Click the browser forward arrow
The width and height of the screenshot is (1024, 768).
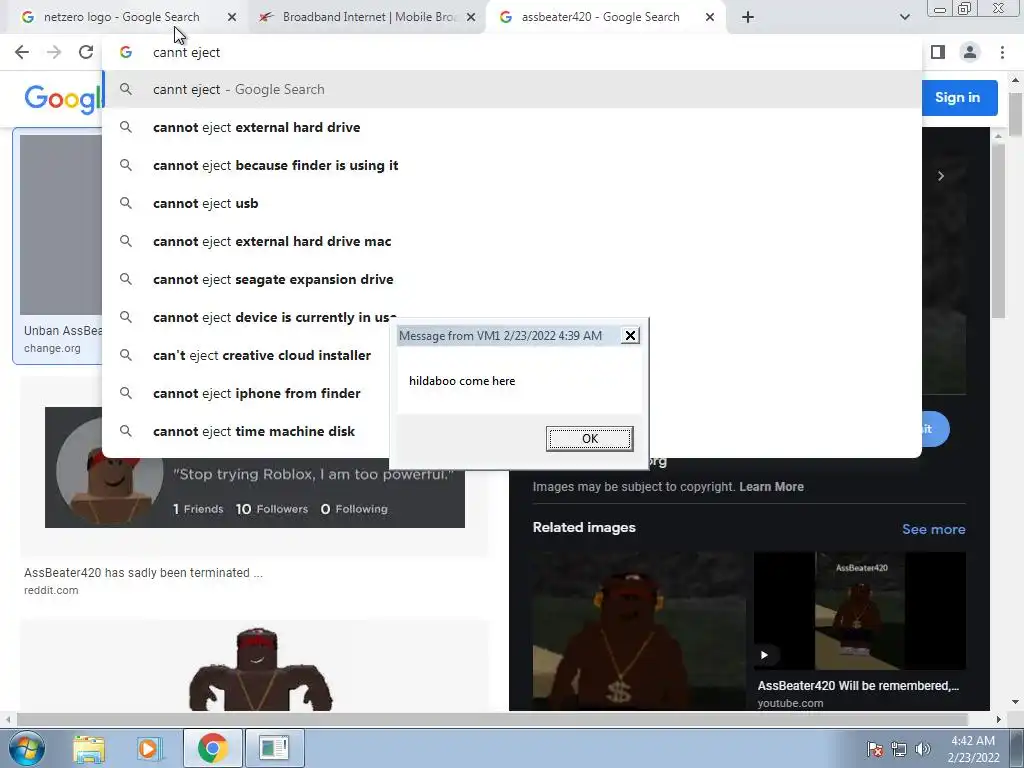(x=54, y=52)
